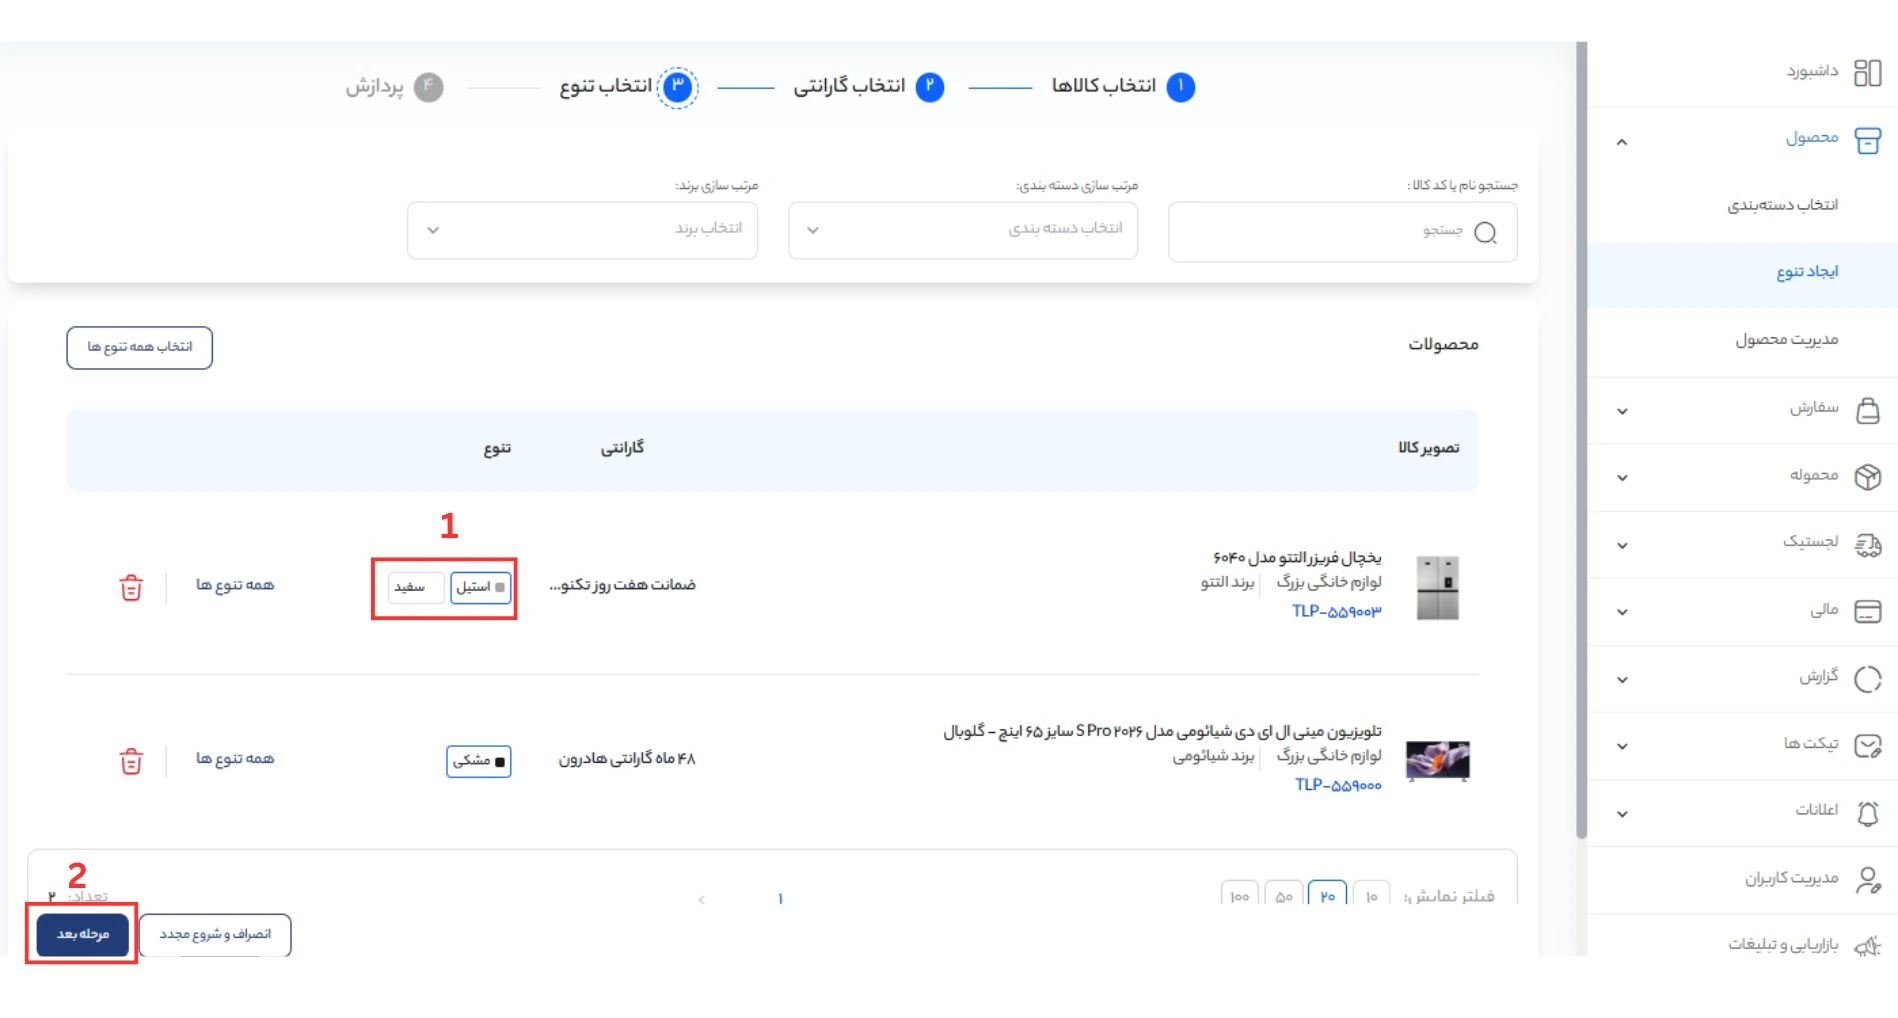Open the انتخاب برند brand dropdown
Screen dimensions: 1898x1018
click(582, 230)
